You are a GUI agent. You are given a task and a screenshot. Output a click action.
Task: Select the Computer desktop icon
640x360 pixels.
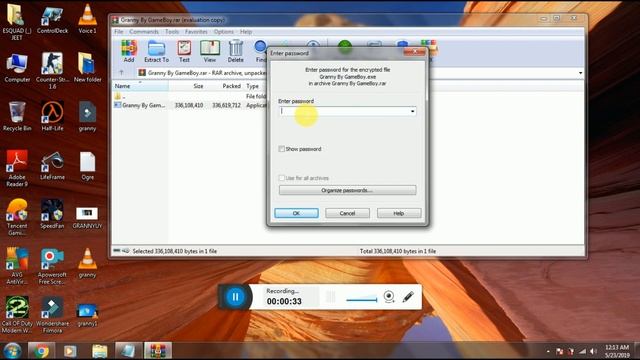(x=17, y=68)
